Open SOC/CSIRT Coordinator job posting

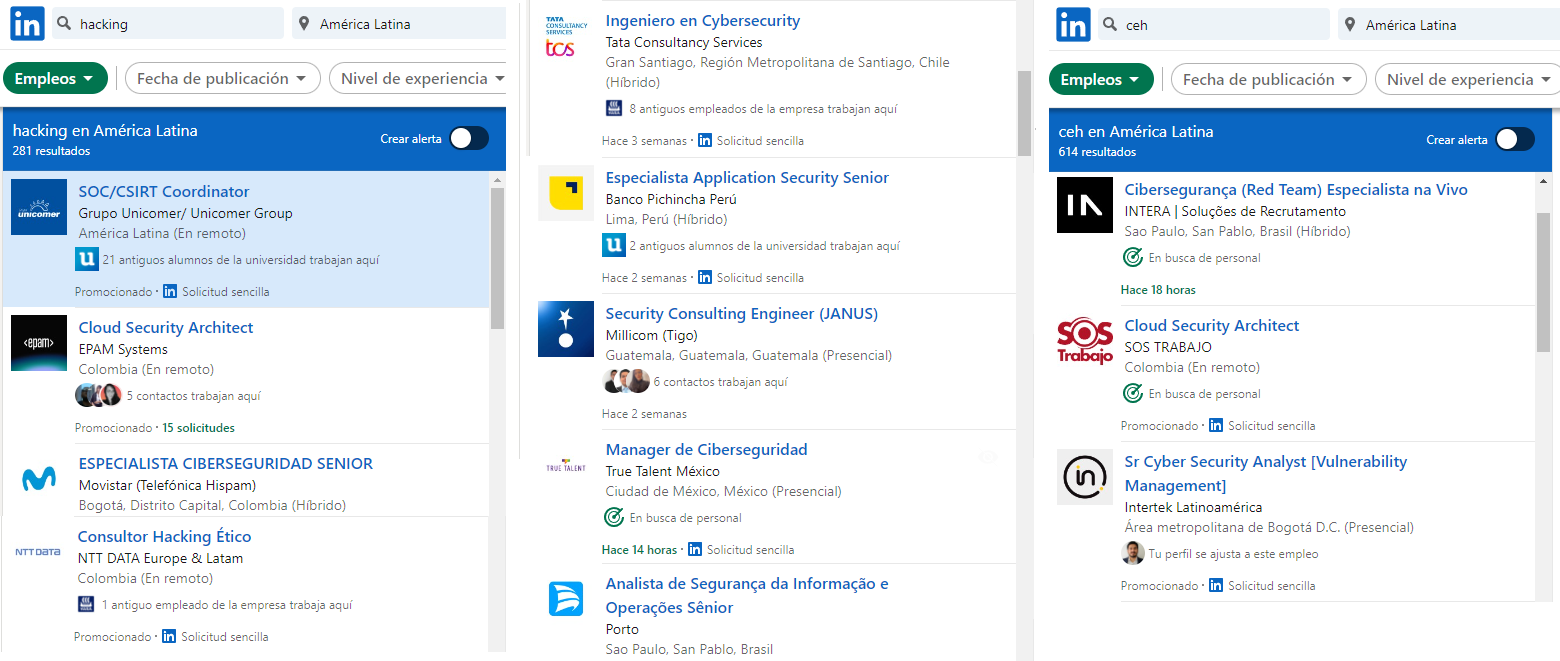[164, 191]
